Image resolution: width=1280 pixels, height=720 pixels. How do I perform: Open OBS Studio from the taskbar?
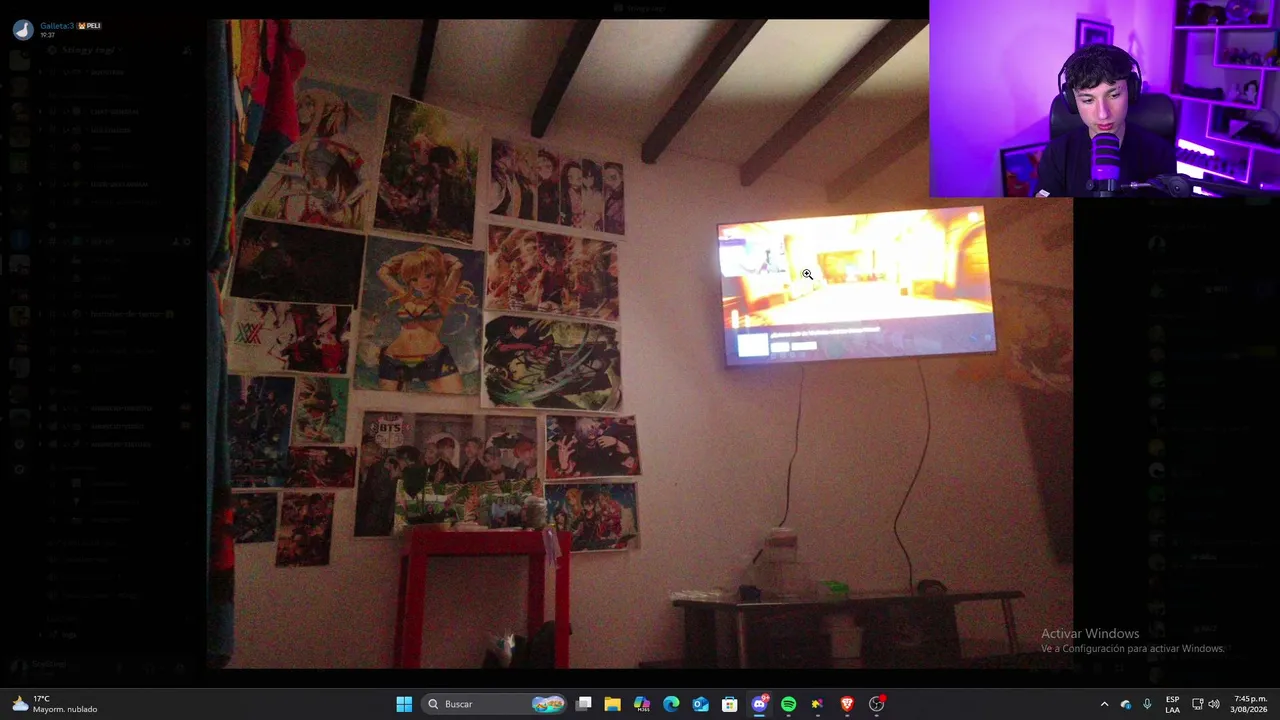pyautogui.click(x=876, y=704)
